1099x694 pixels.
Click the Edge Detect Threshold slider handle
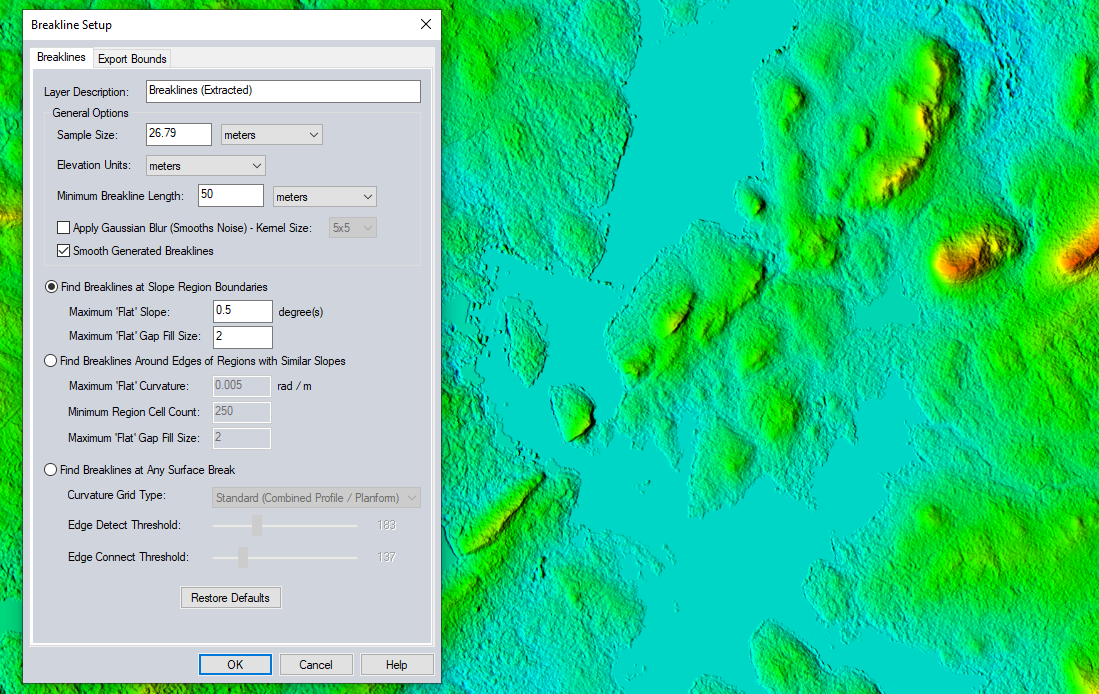point(257,525)
